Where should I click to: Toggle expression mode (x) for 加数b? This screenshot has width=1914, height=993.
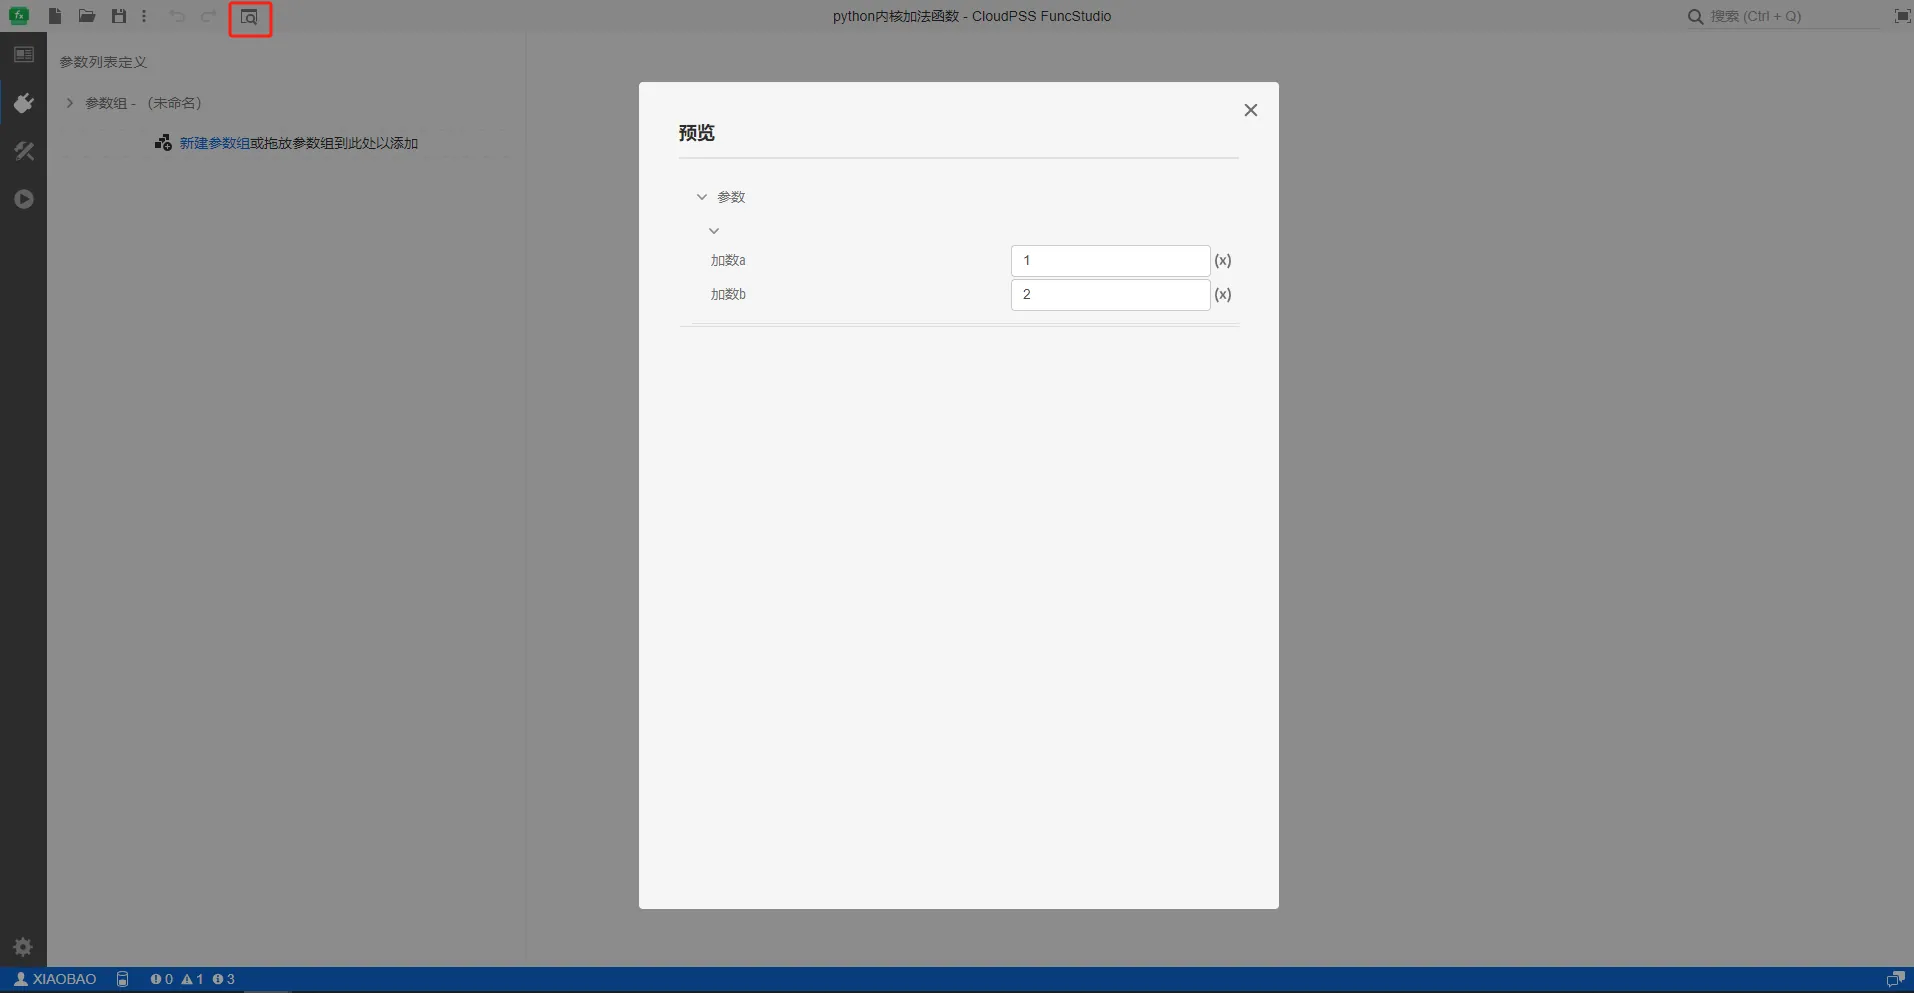(1223, 294)
